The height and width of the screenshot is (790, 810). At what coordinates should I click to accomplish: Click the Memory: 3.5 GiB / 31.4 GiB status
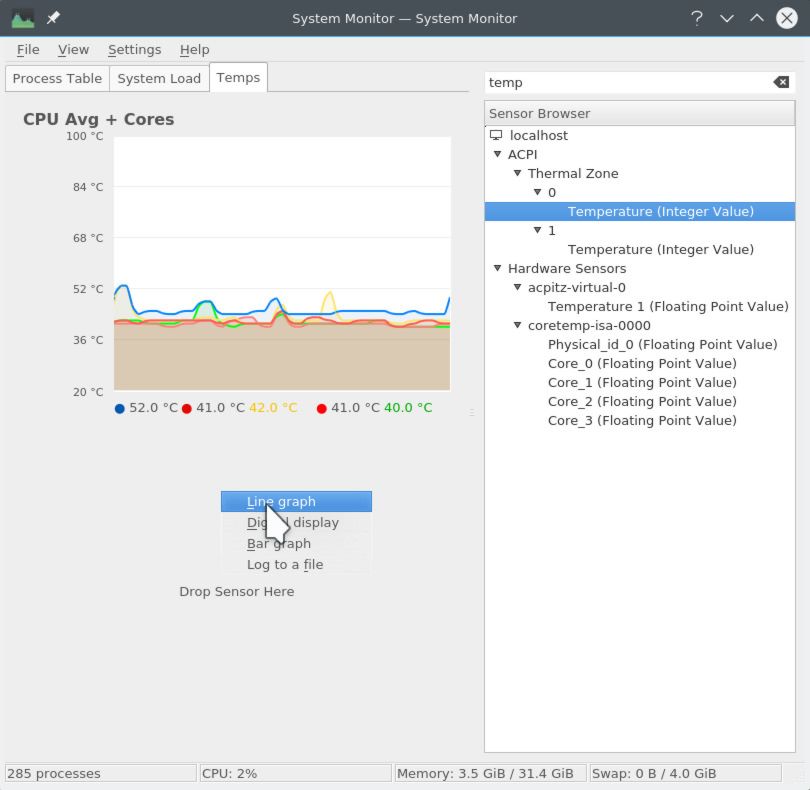(491, 773)
